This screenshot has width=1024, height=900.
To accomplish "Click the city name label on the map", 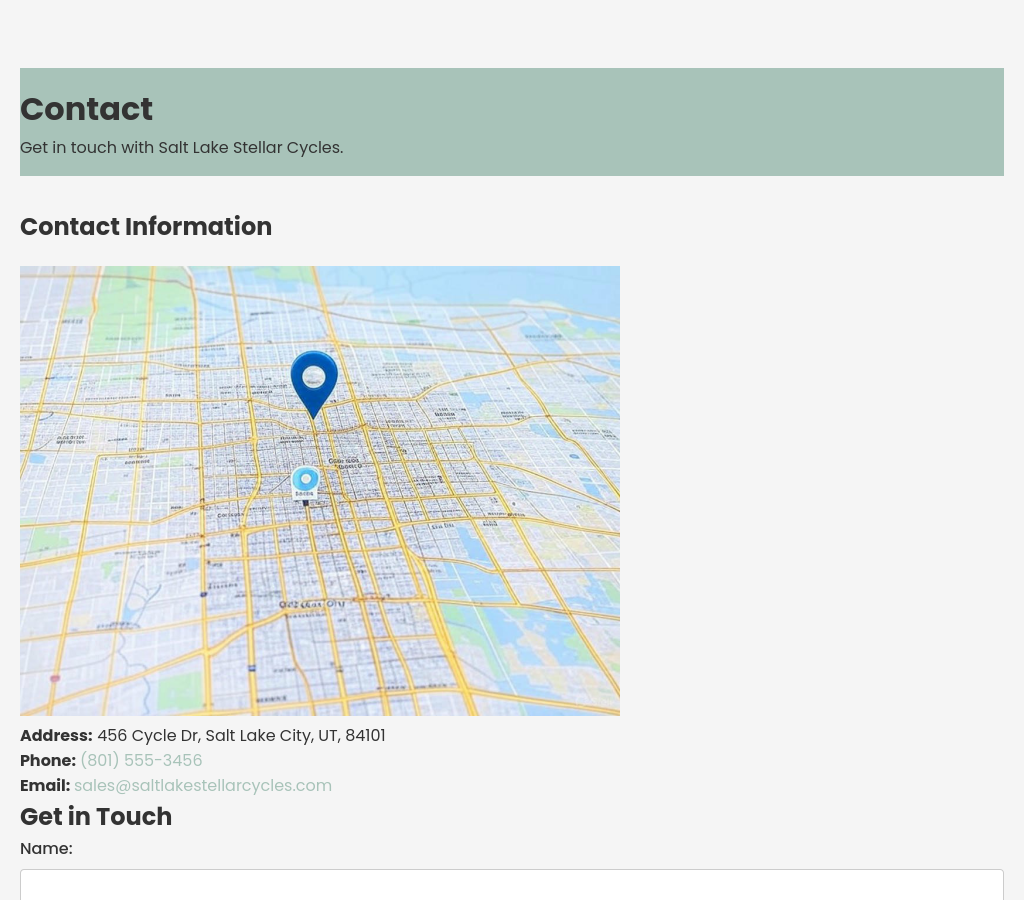I will coord(311,605).
